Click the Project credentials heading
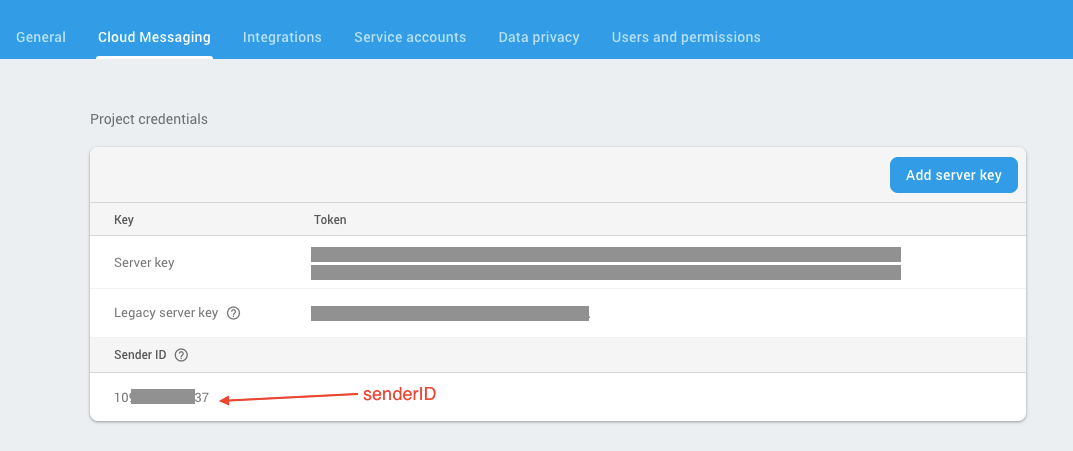This screenshot has height=451, width=1073. pos(148,119)
